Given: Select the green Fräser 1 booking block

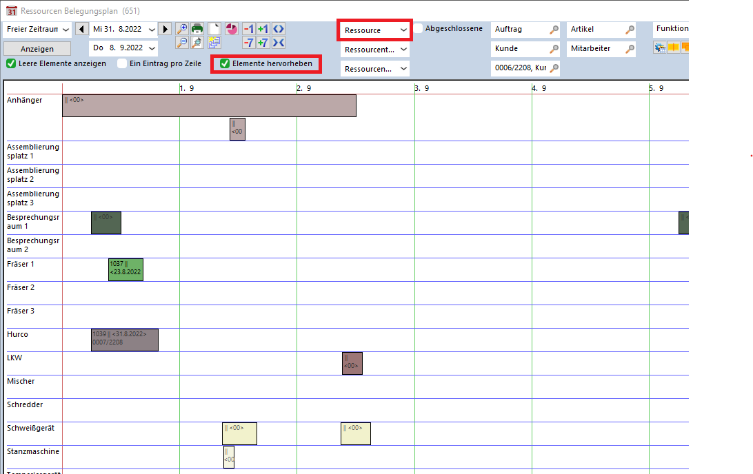Looking at the screenshot, I should pos(126,269).
